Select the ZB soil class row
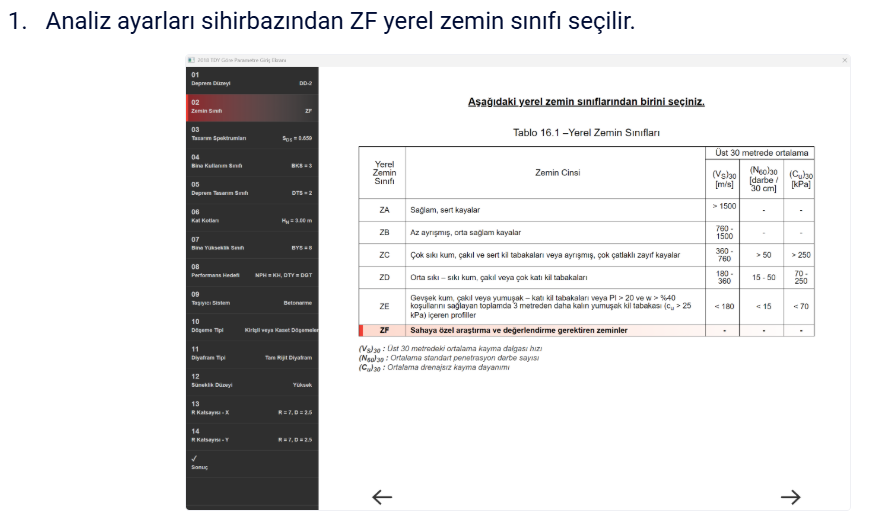 point(585,232)
